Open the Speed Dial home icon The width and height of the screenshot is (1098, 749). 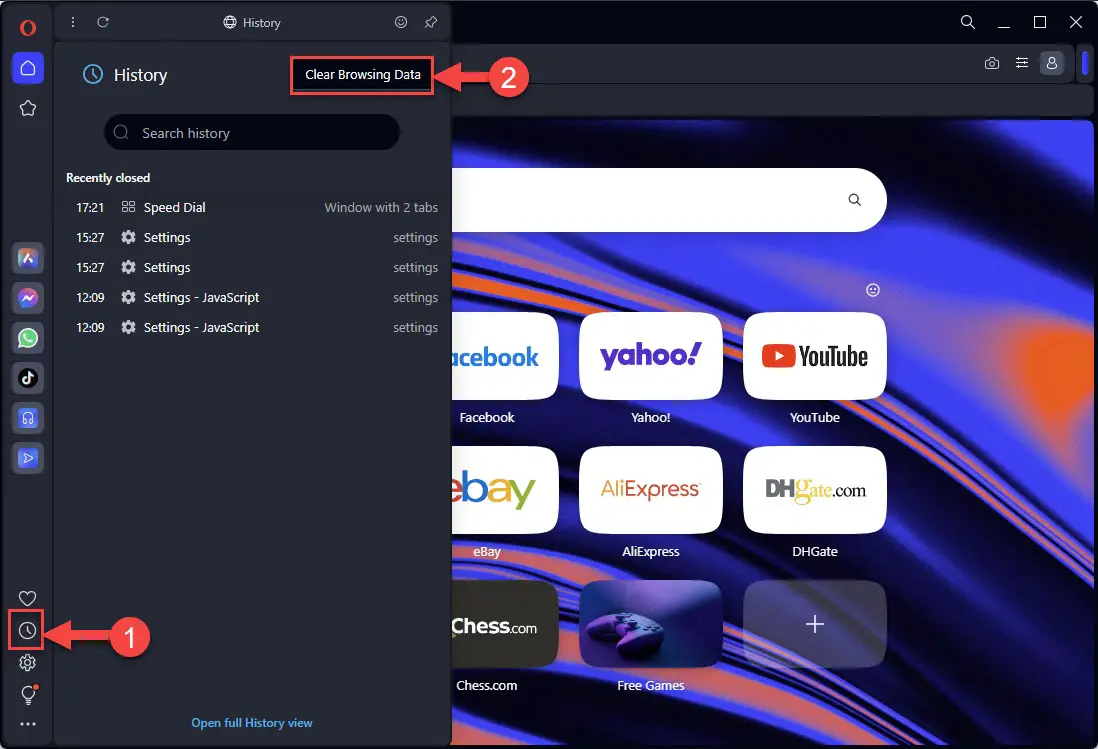pos(27,68)
